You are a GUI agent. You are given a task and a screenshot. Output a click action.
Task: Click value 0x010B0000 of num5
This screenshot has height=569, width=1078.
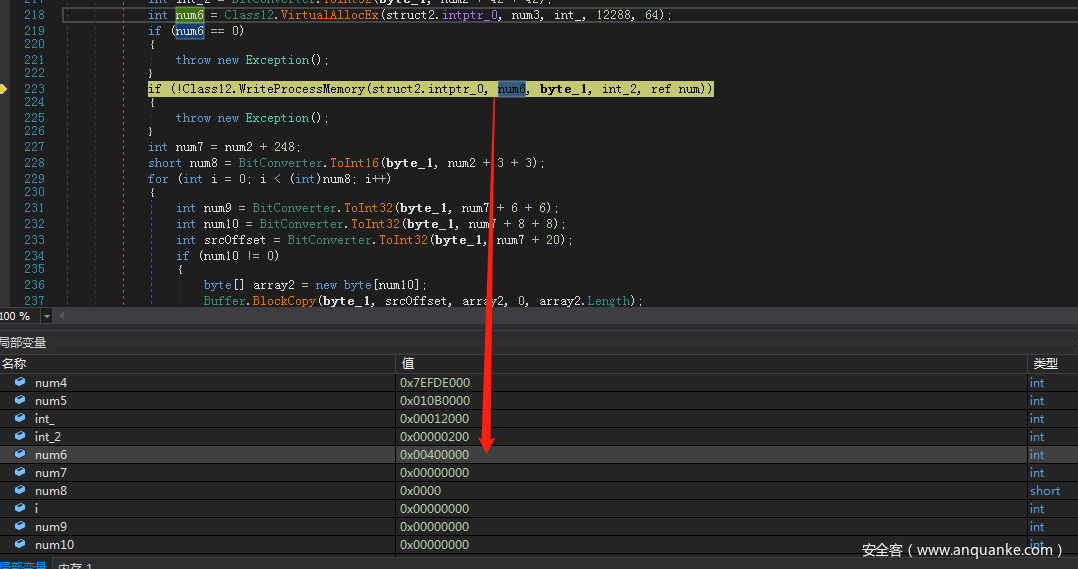coord(435,401)
